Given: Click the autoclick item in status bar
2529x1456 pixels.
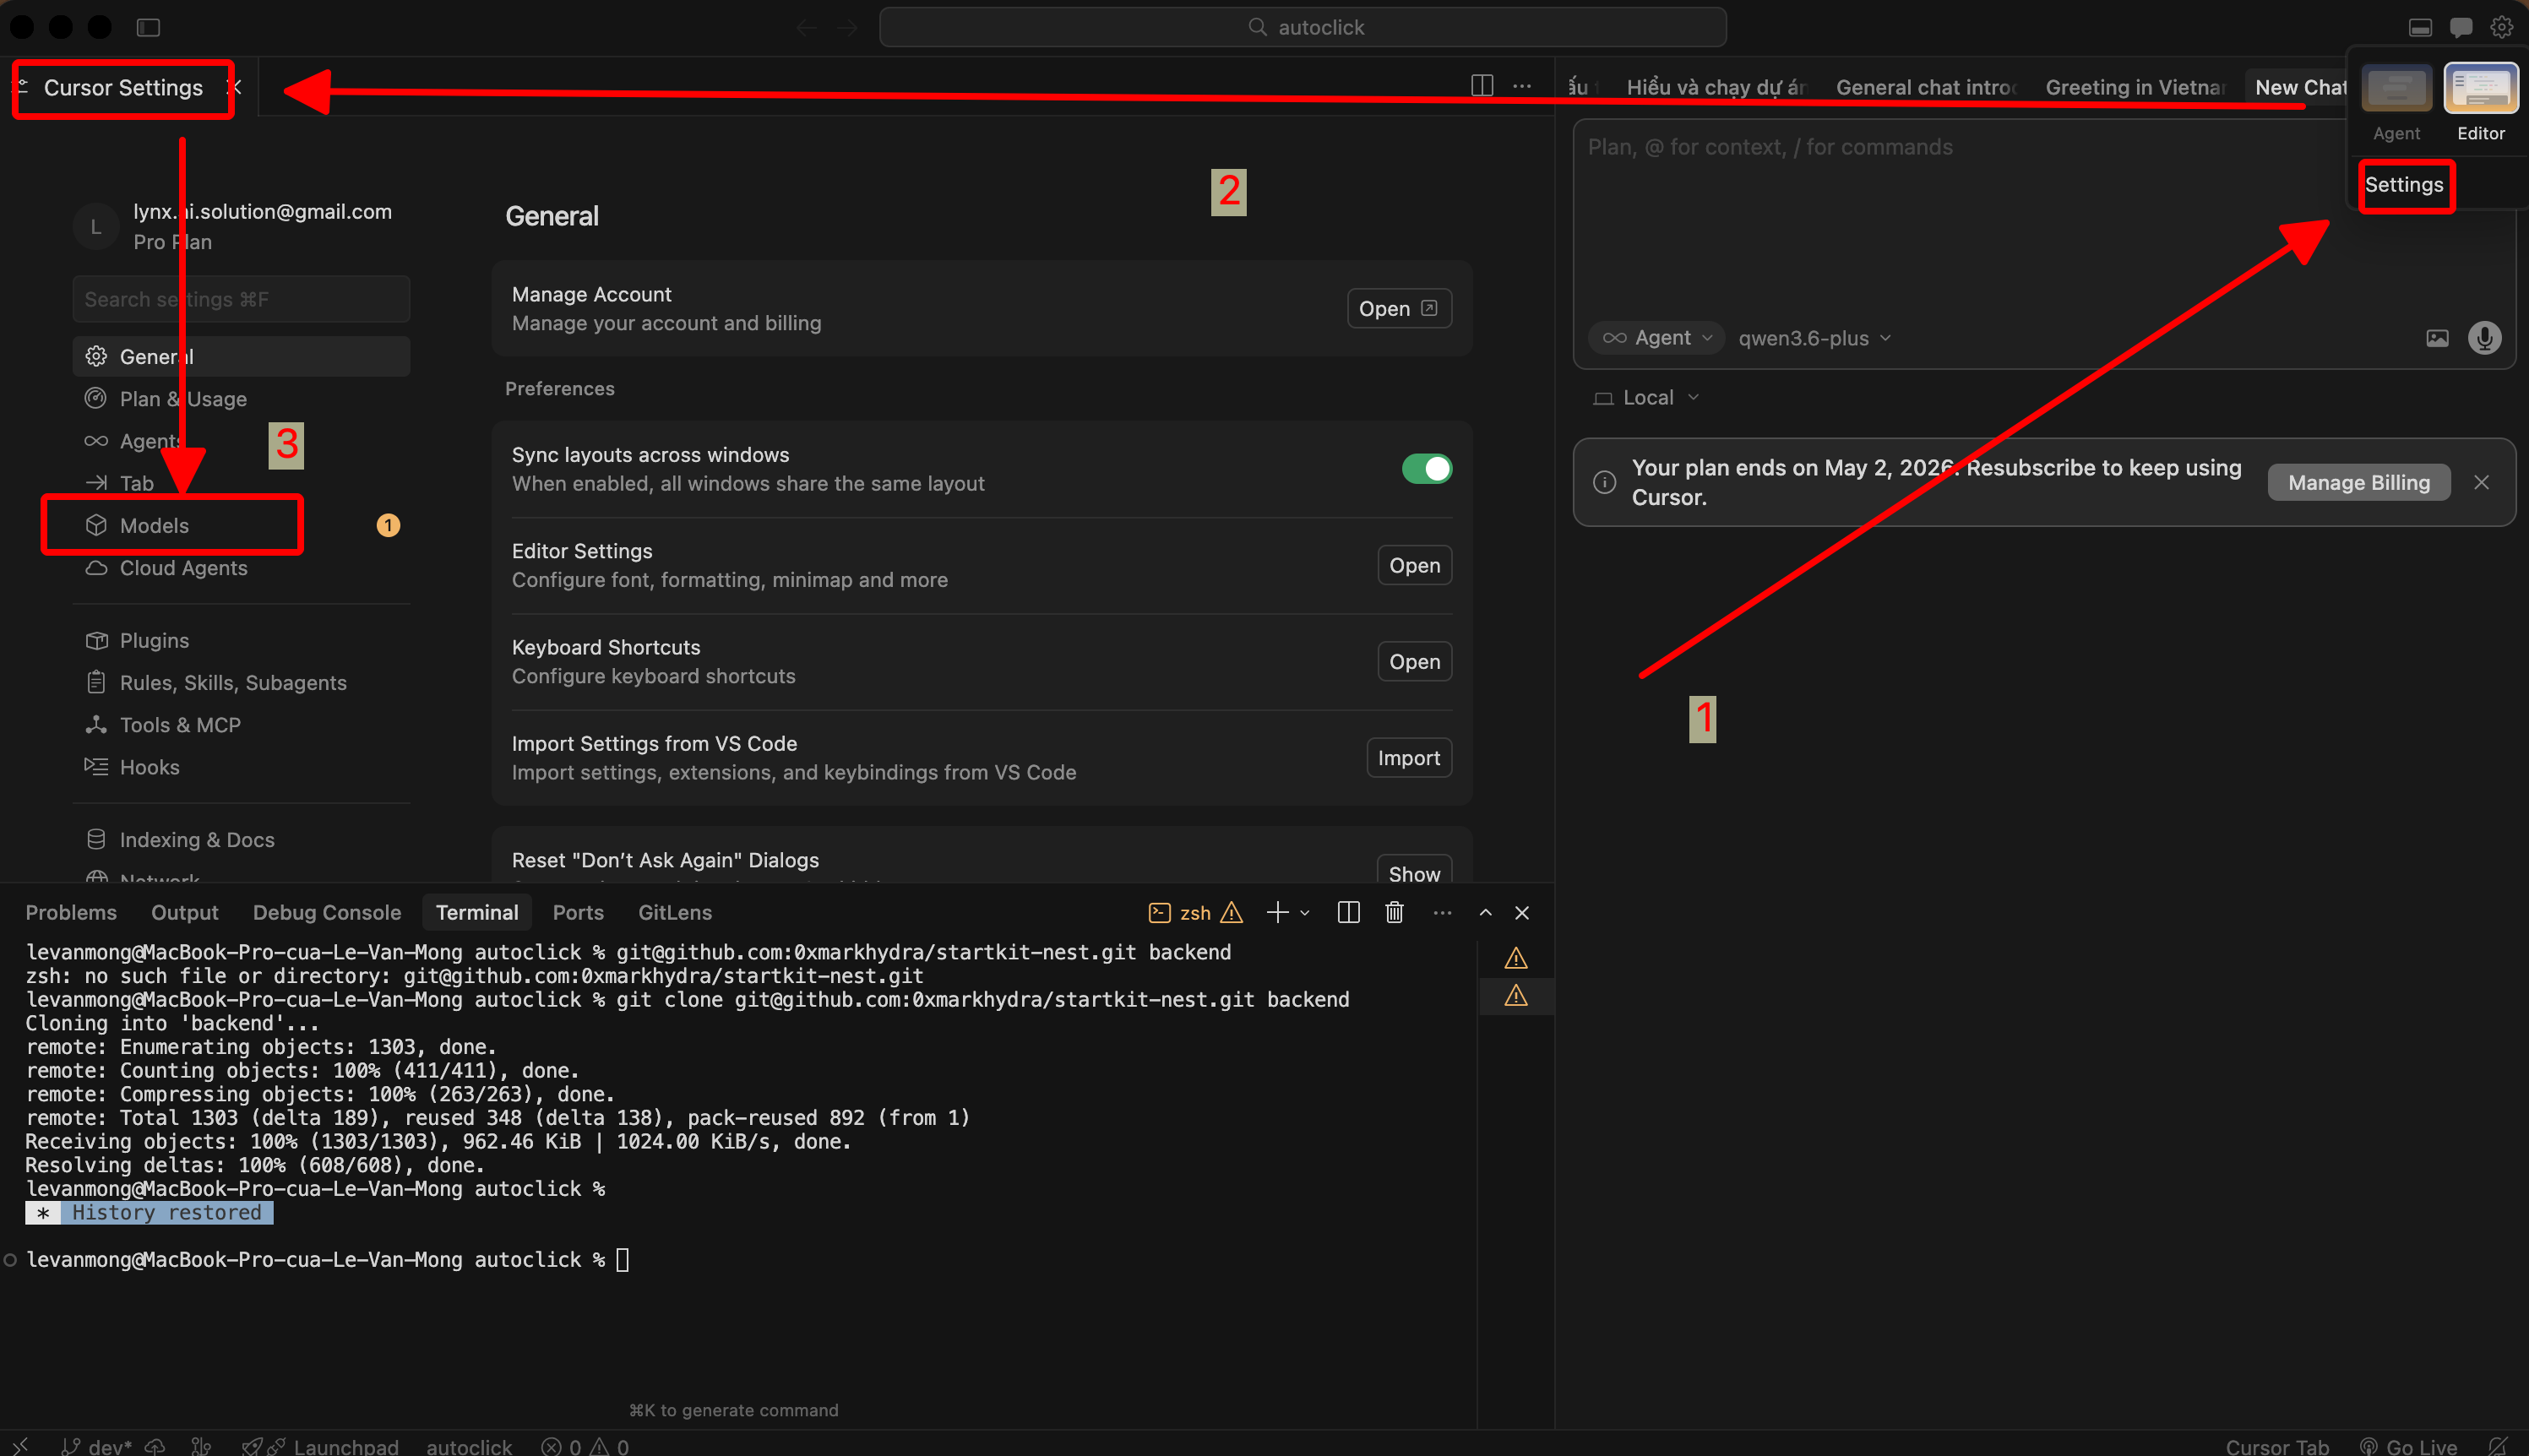Looking at the screenshot, I should pyautogui.click(x=469, y=1446).
